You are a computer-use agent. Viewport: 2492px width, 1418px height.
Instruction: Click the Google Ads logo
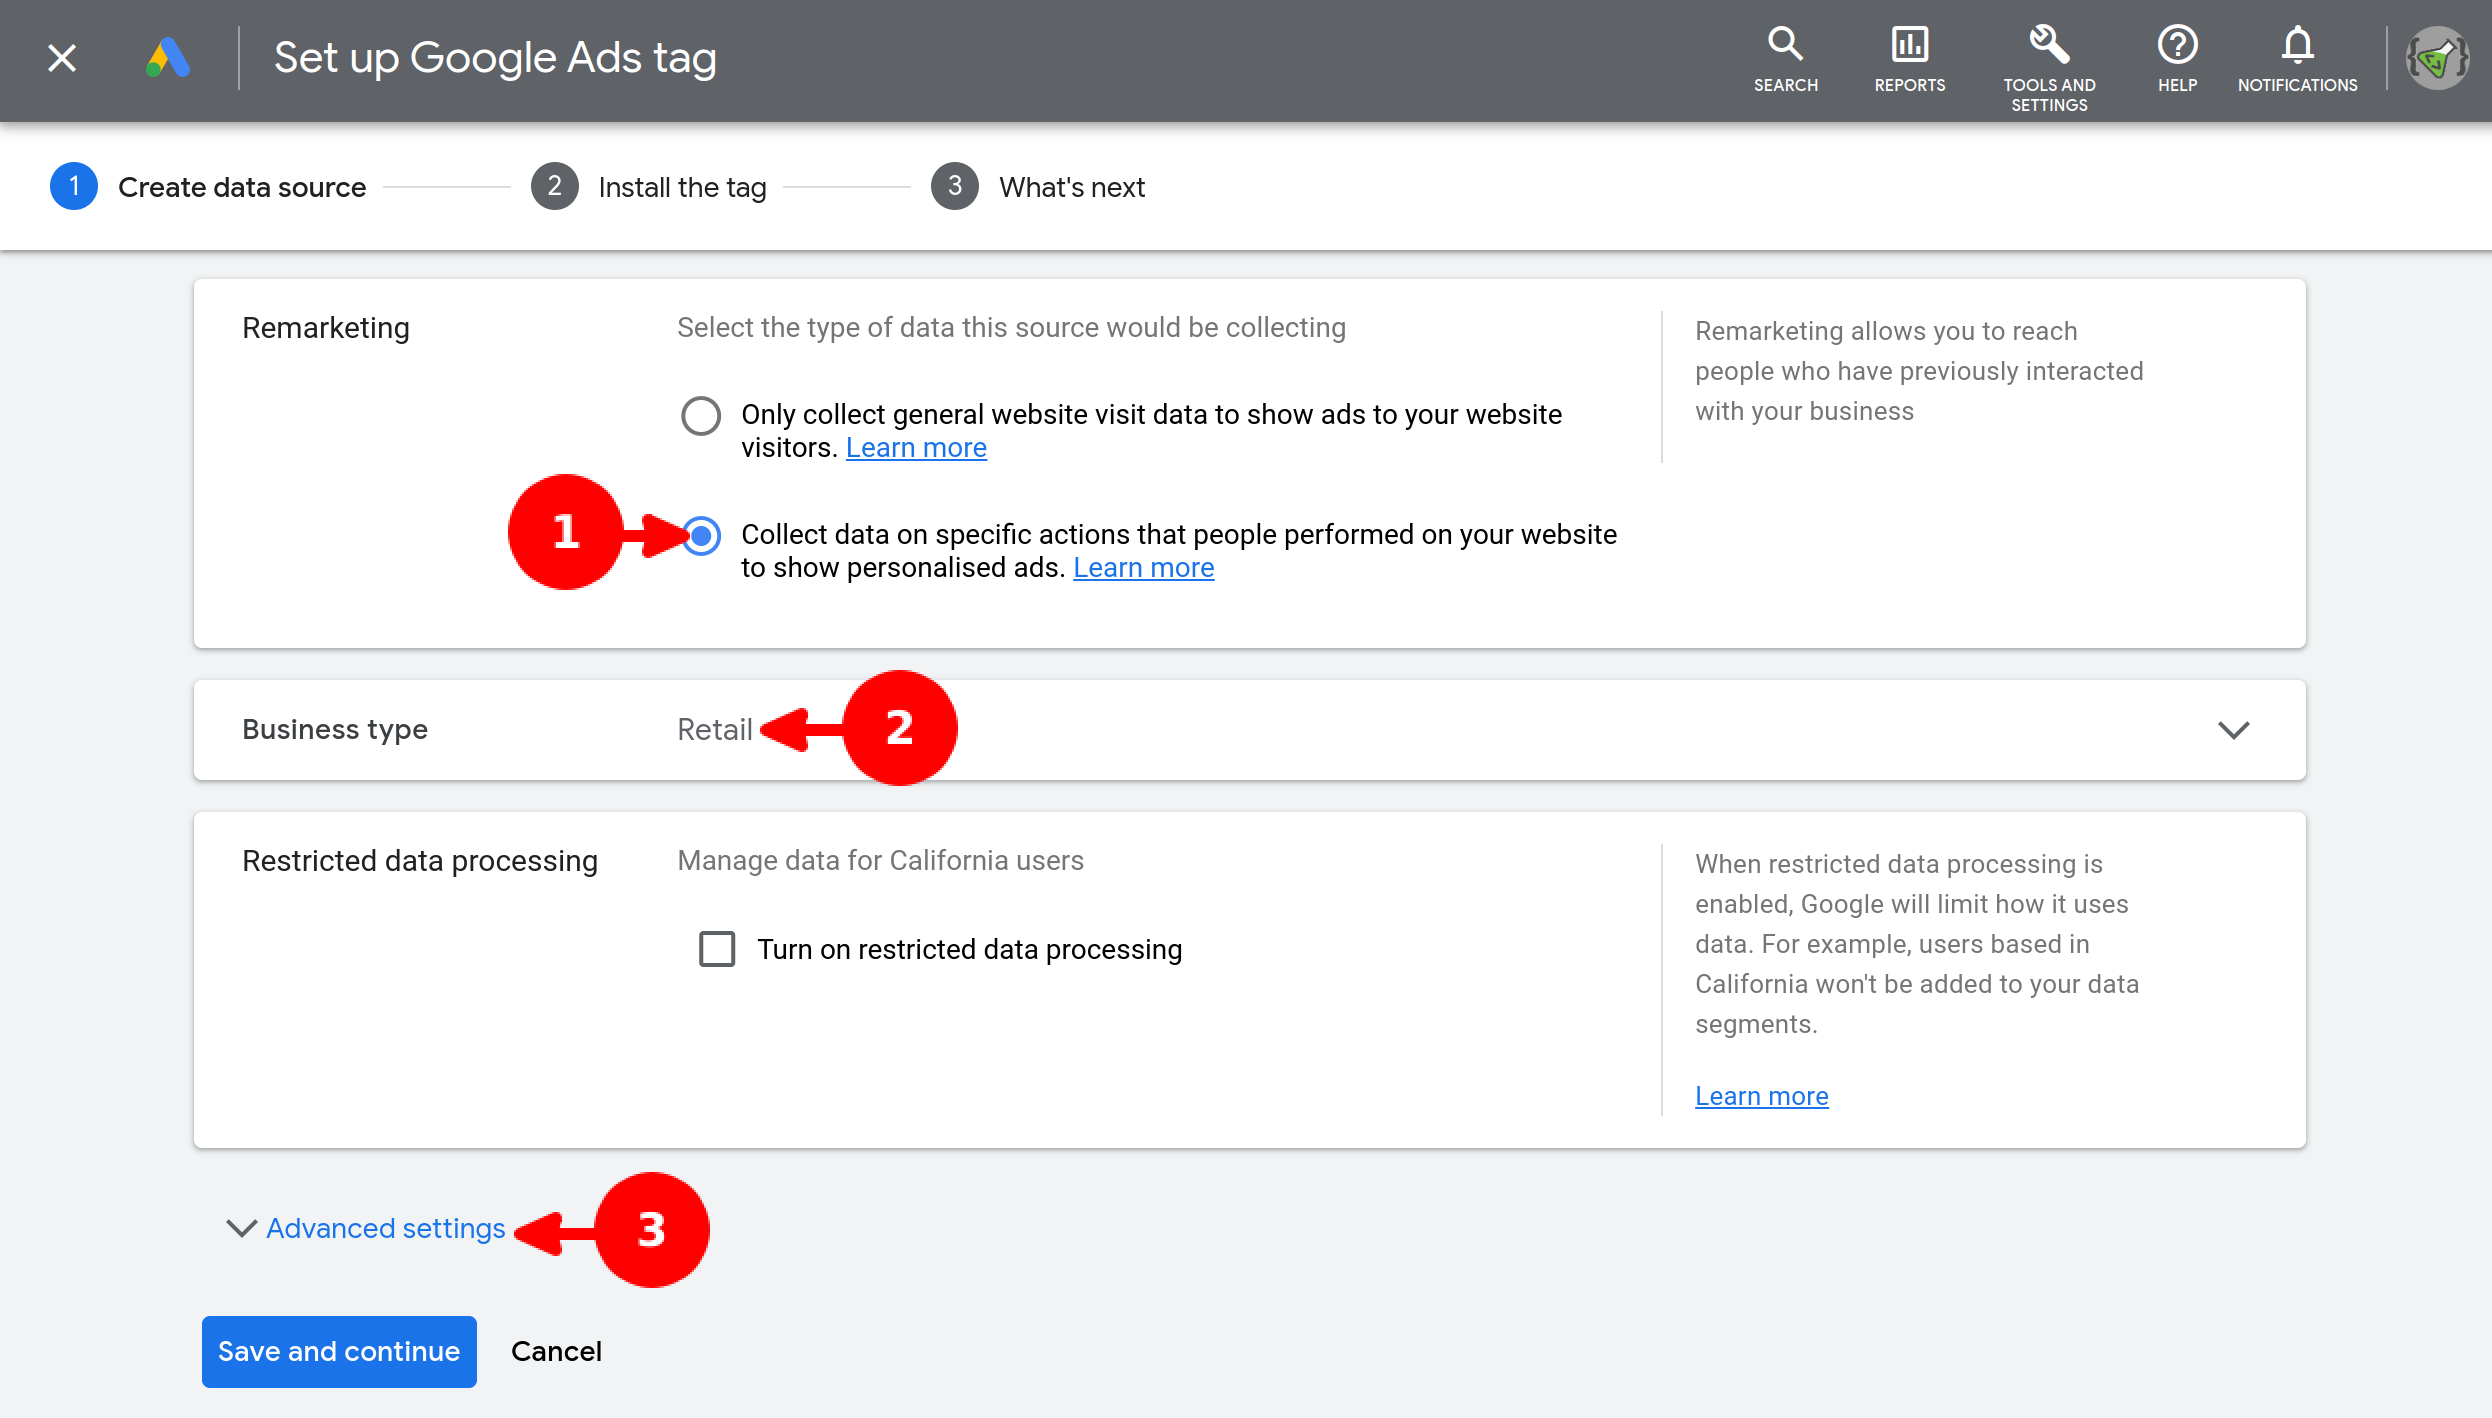pyautogui.click(x=168, y=58)
